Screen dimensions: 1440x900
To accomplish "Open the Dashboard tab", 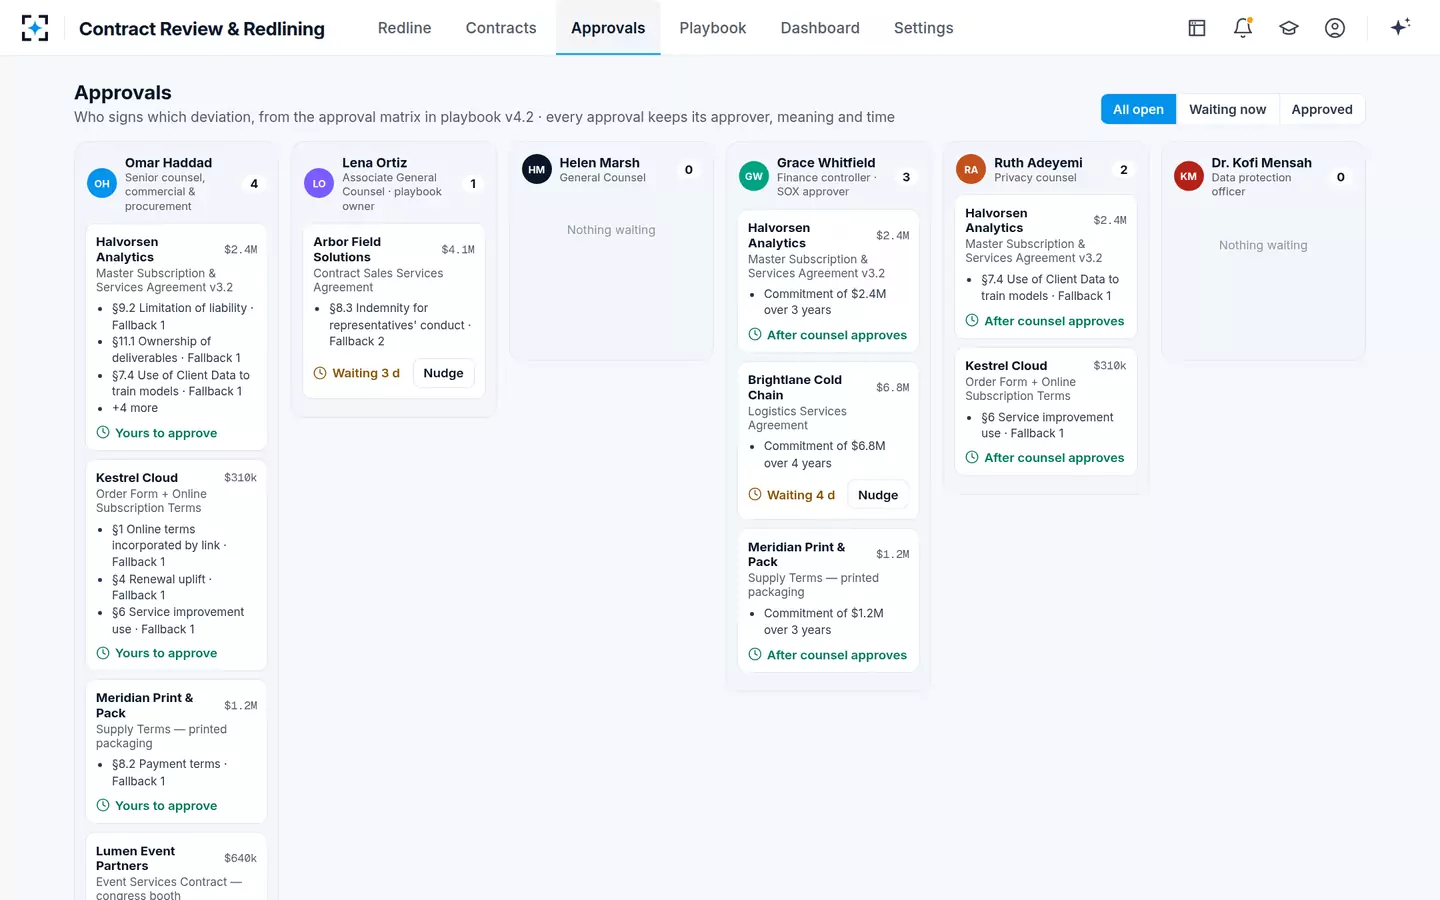I will (820, 28).
